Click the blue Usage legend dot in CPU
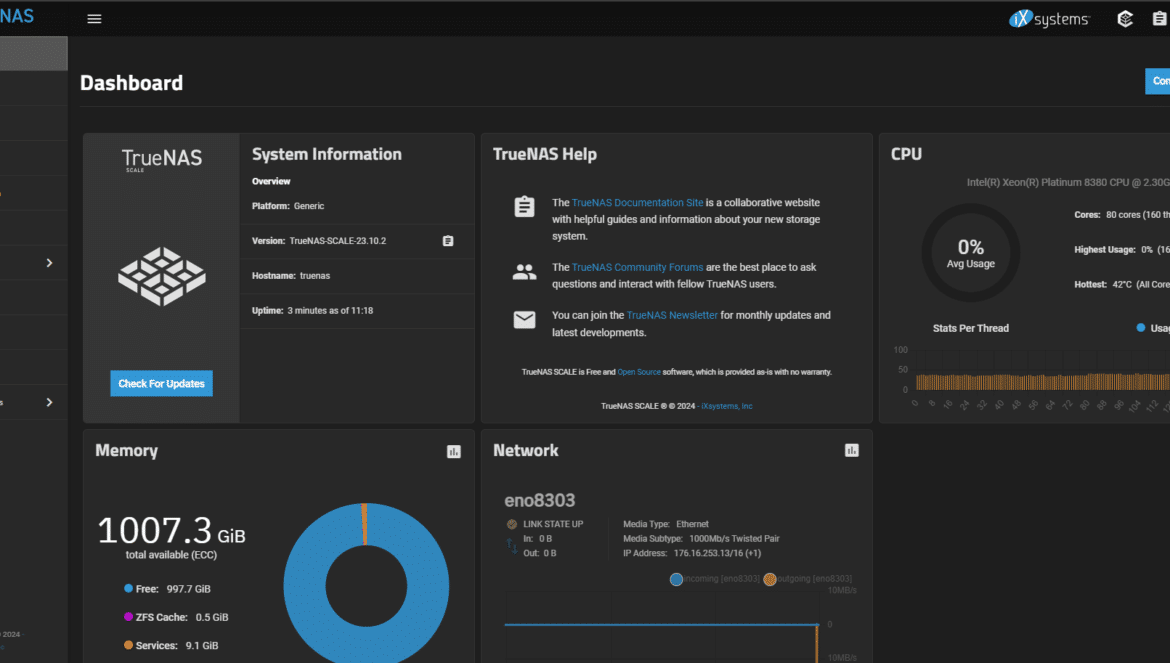Viewport: 1170px width, 663px height. [x=1140, y=327]
